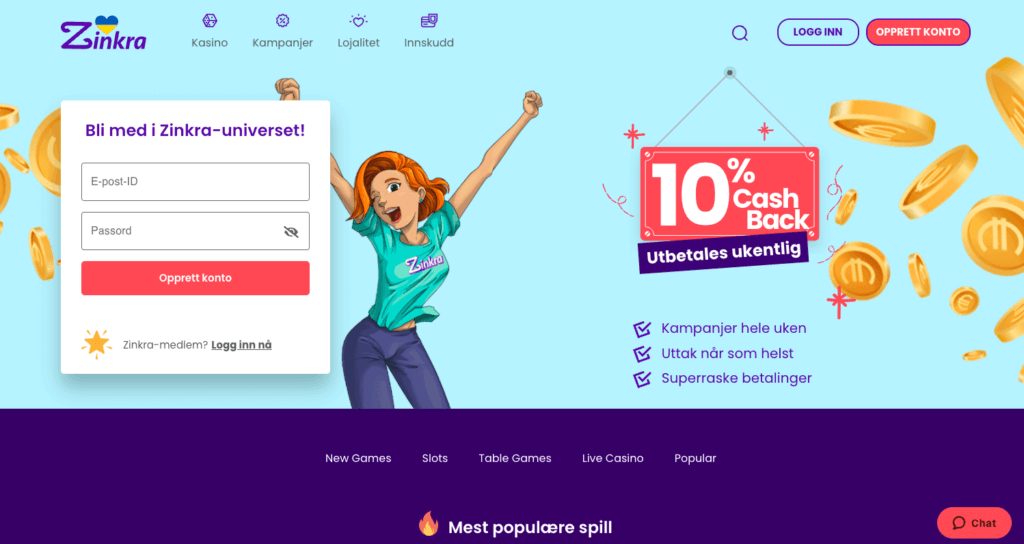1024x544 pixels.
Task: Open the Chat bubble button
Action: tap(974, 522)
